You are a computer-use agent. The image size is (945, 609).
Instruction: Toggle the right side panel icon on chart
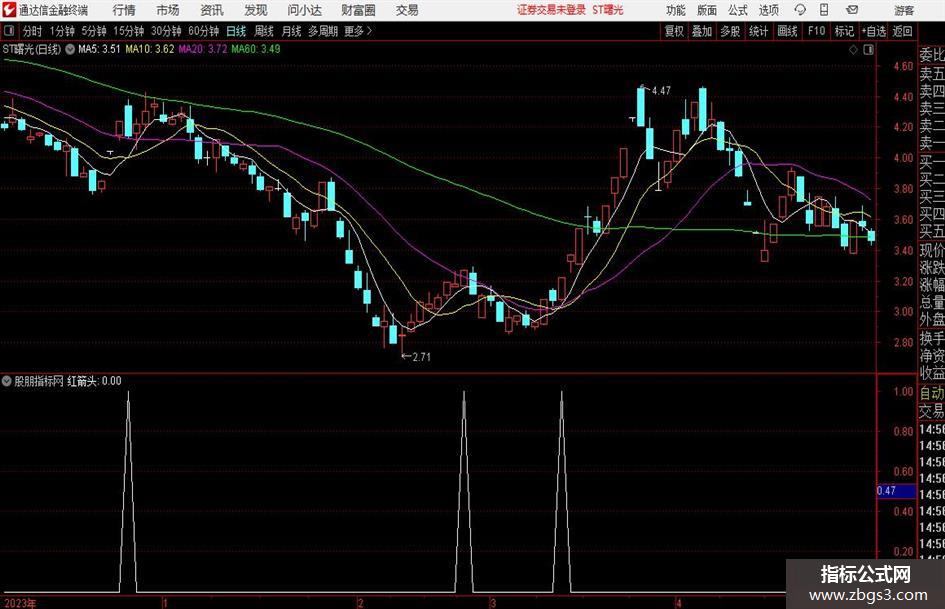tap(868, 50)
